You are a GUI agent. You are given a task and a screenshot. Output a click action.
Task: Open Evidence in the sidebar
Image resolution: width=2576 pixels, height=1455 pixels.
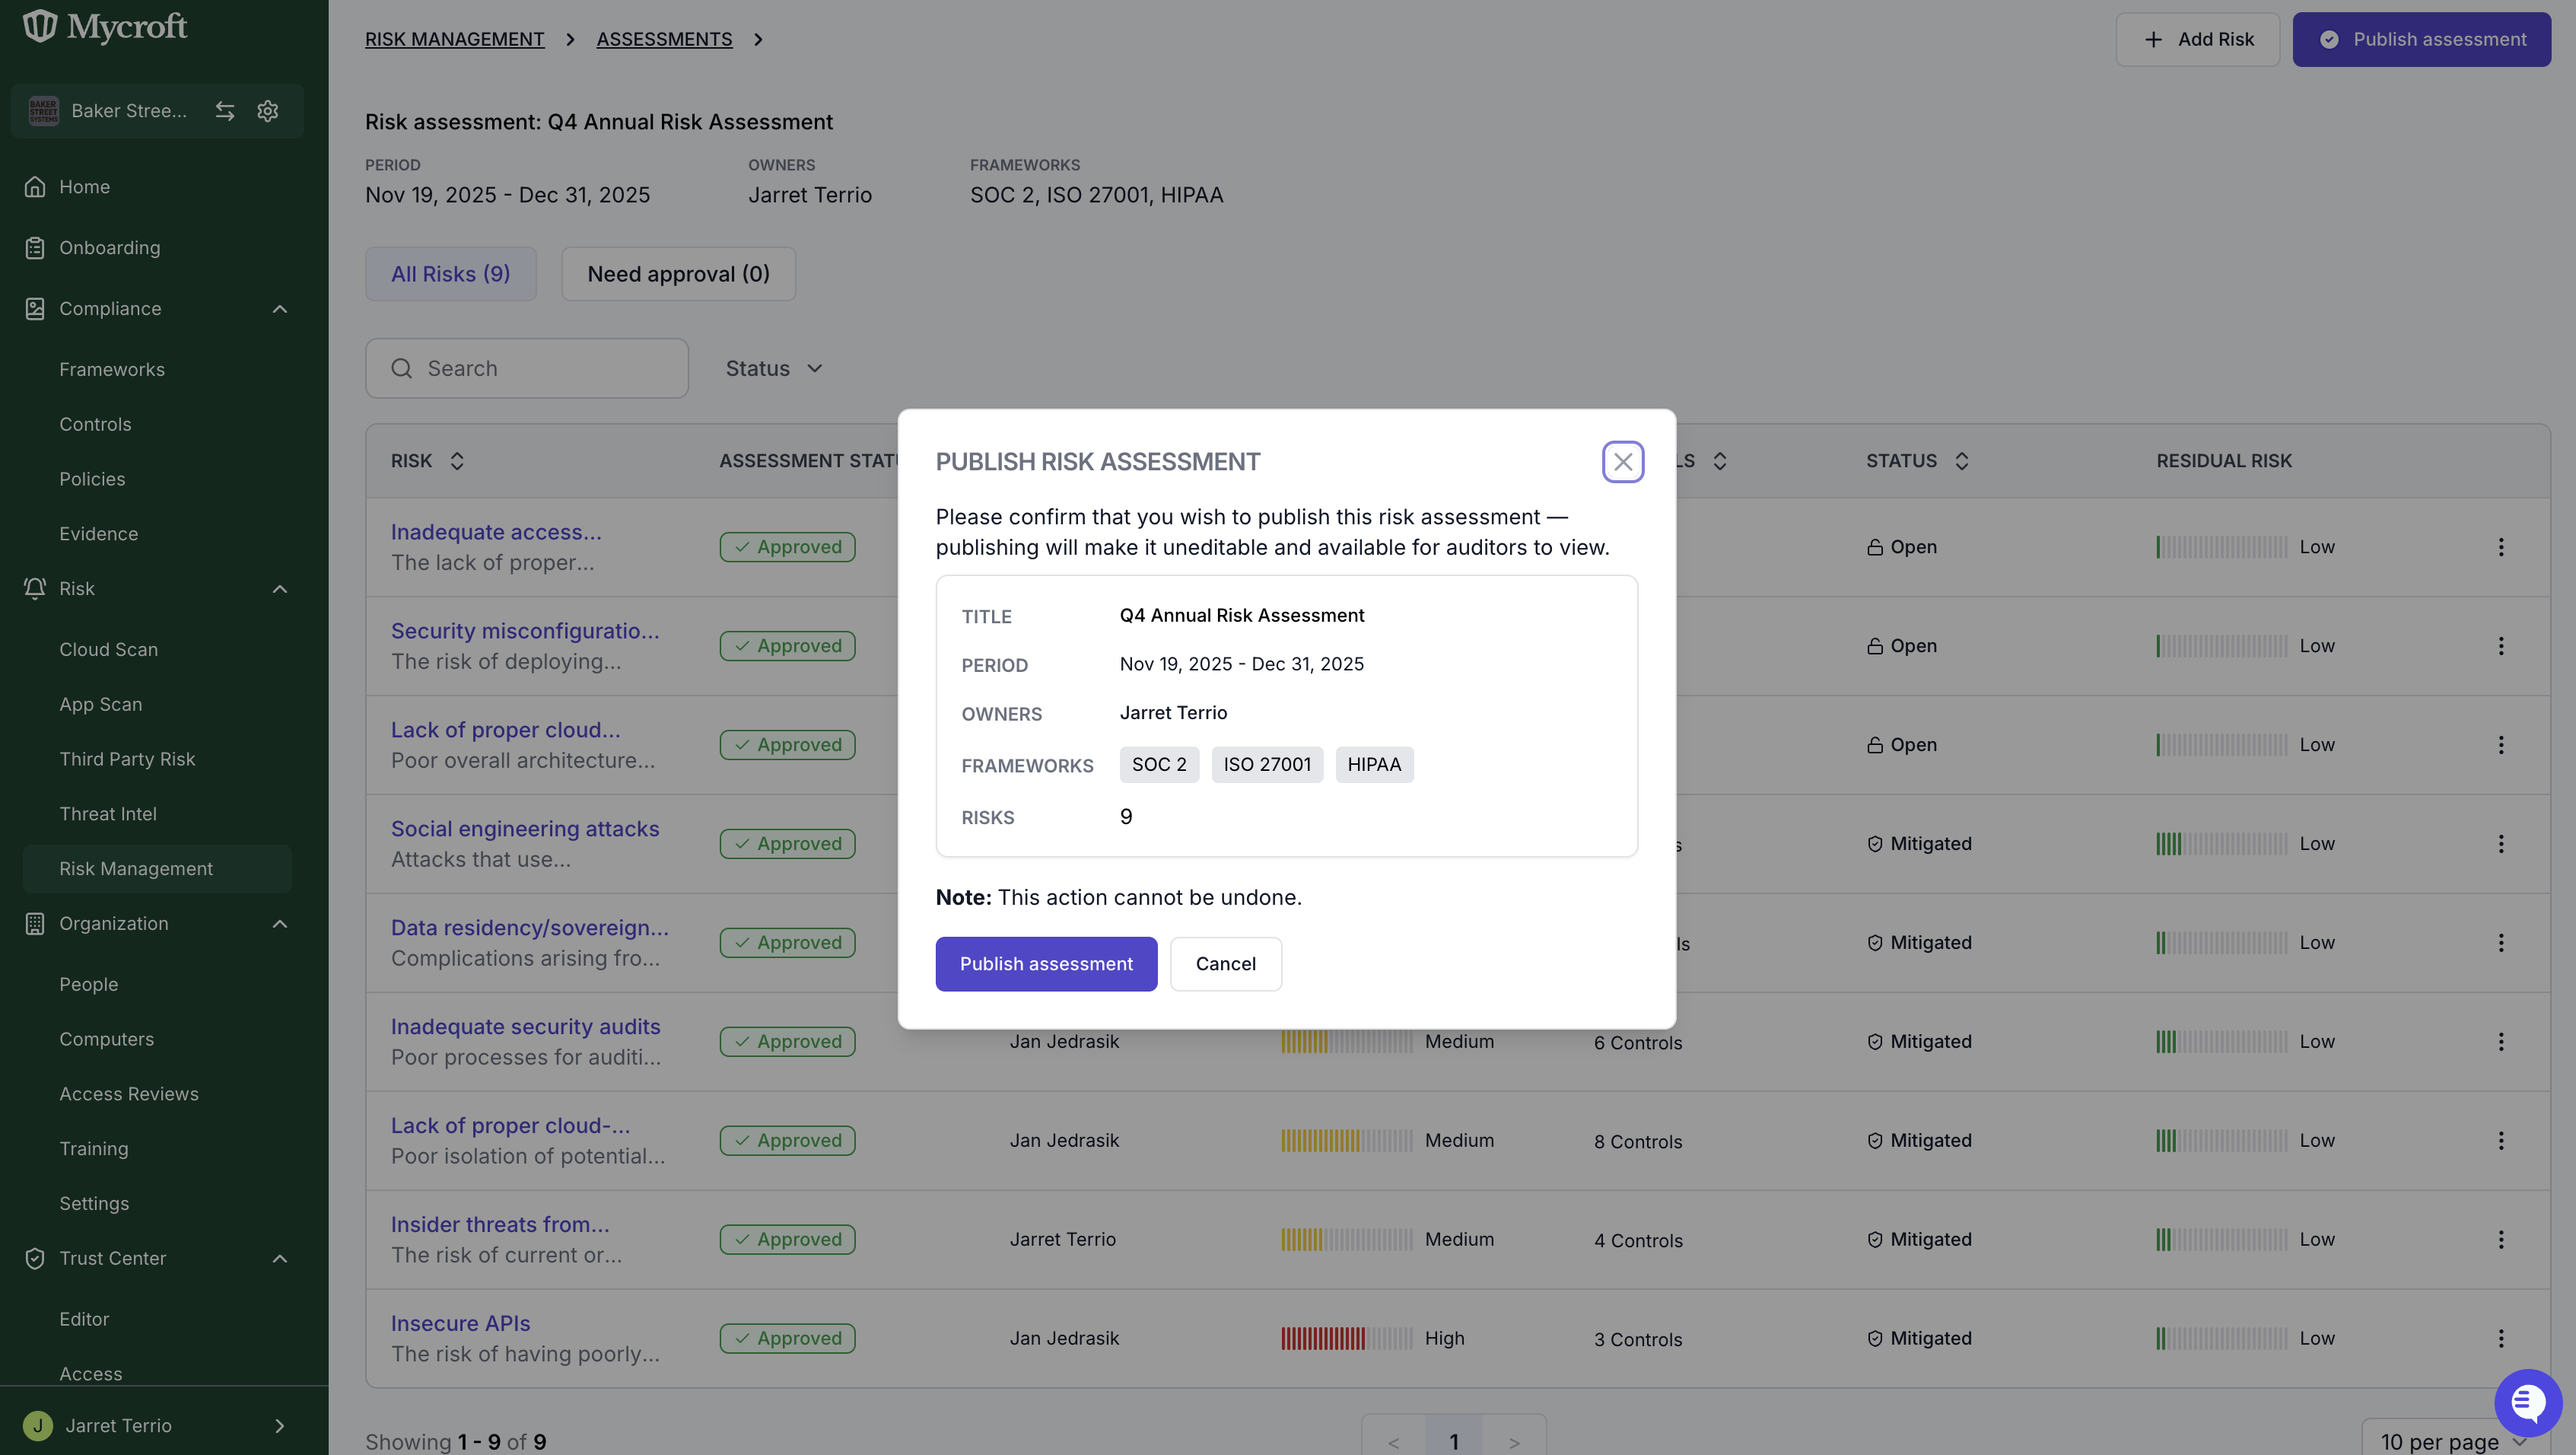98,534
